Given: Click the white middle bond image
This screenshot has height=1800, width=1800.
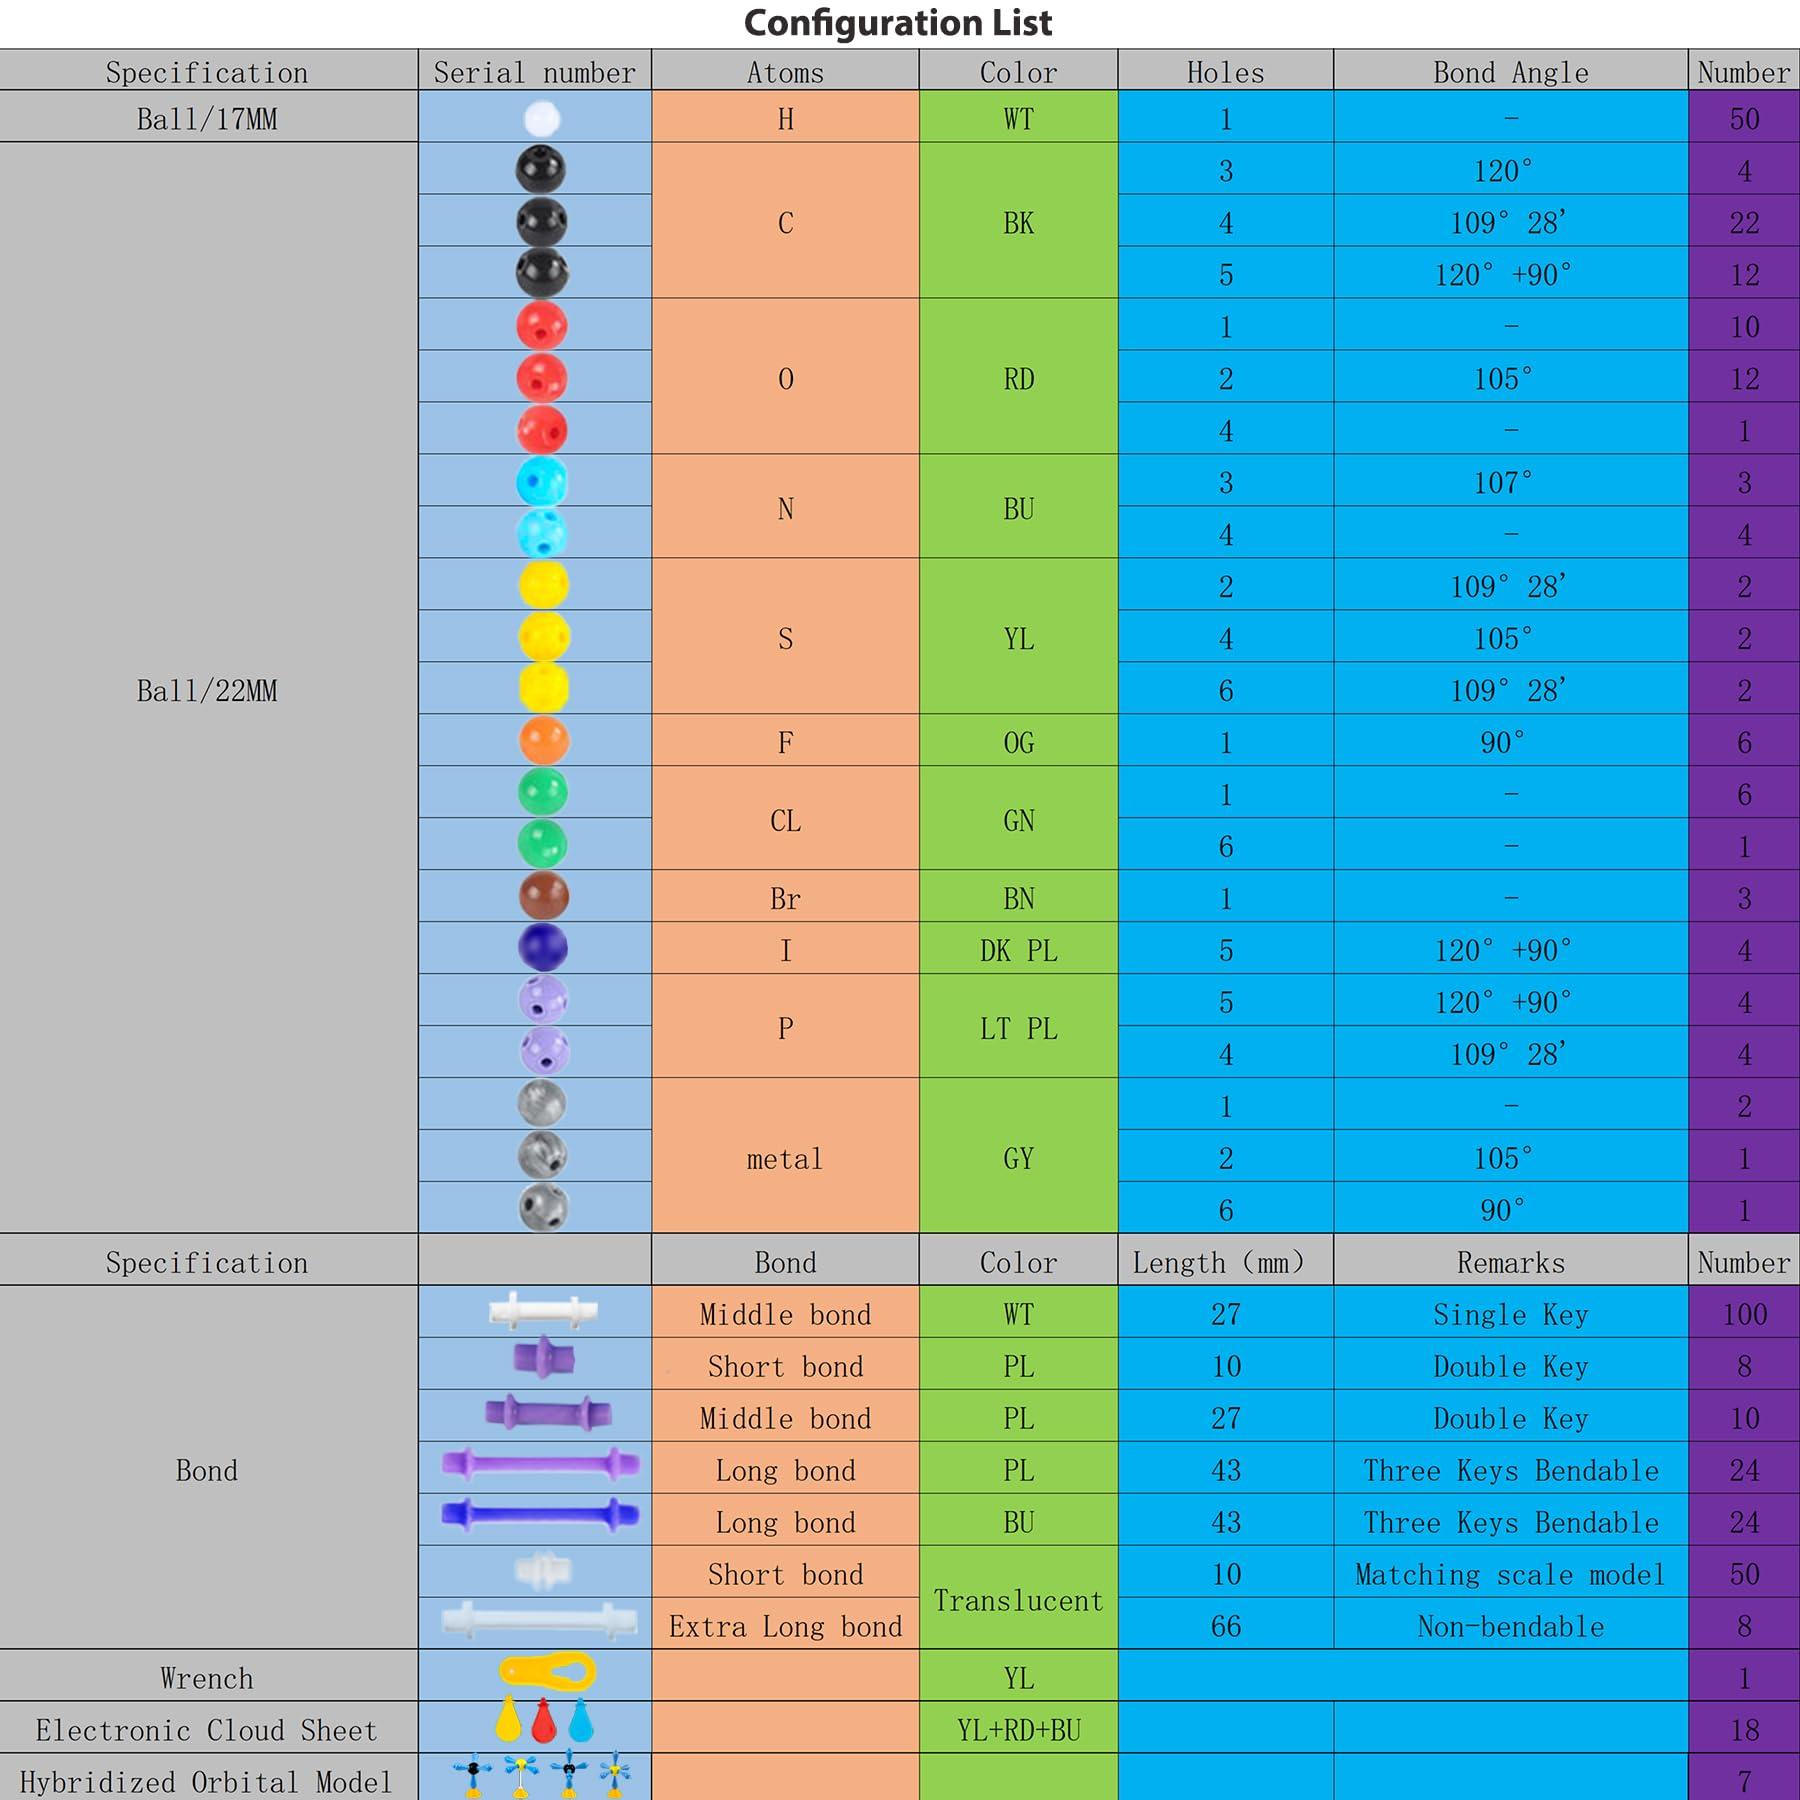Looking at the screenshot, I should click(x=543, y=1311).
